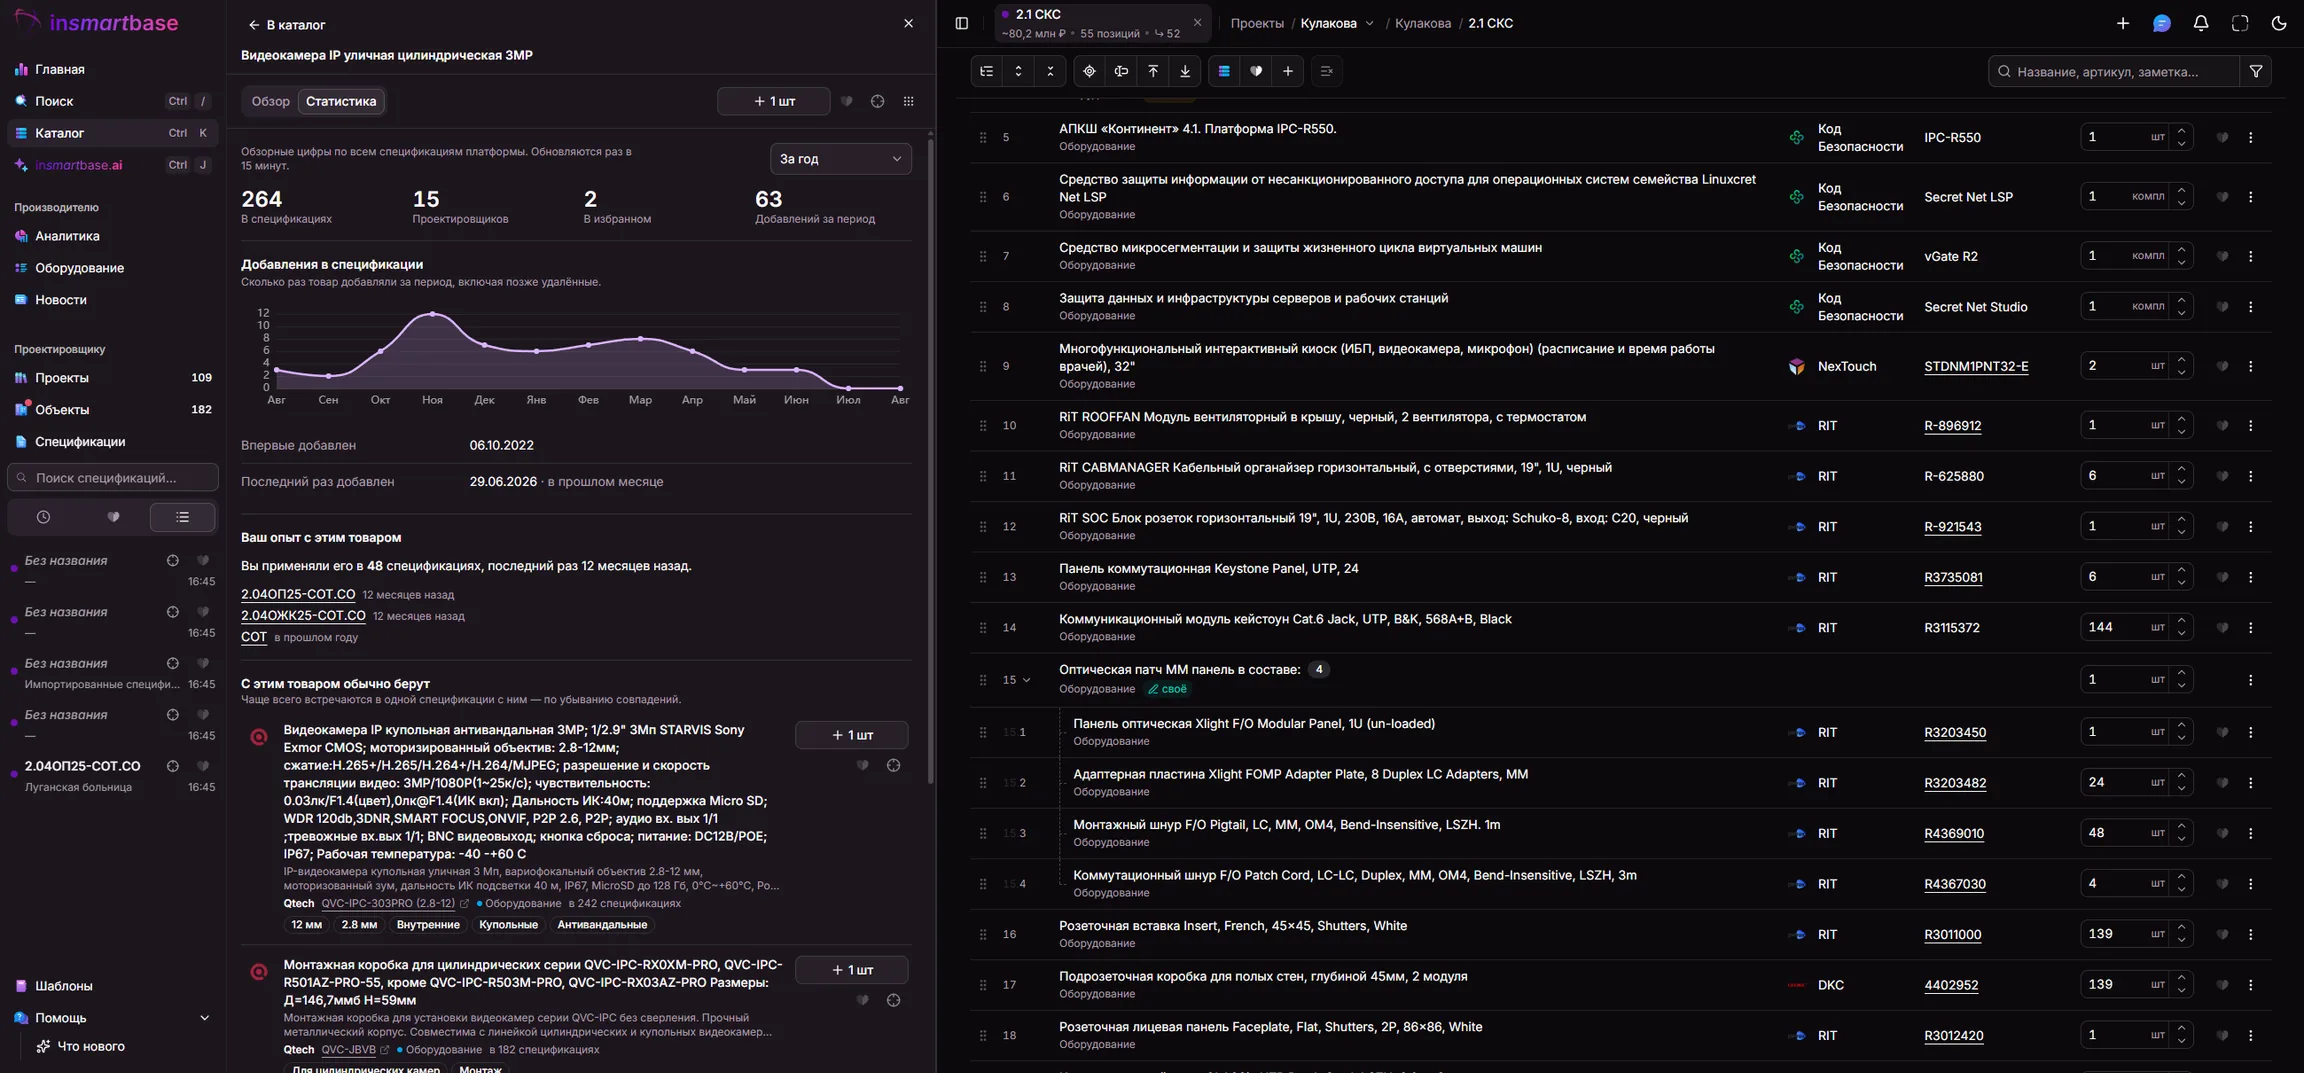Show recent specifications clock icon
Image resolution: width=2304 pixels, height=1073 pixels.
tap(43, 517)
